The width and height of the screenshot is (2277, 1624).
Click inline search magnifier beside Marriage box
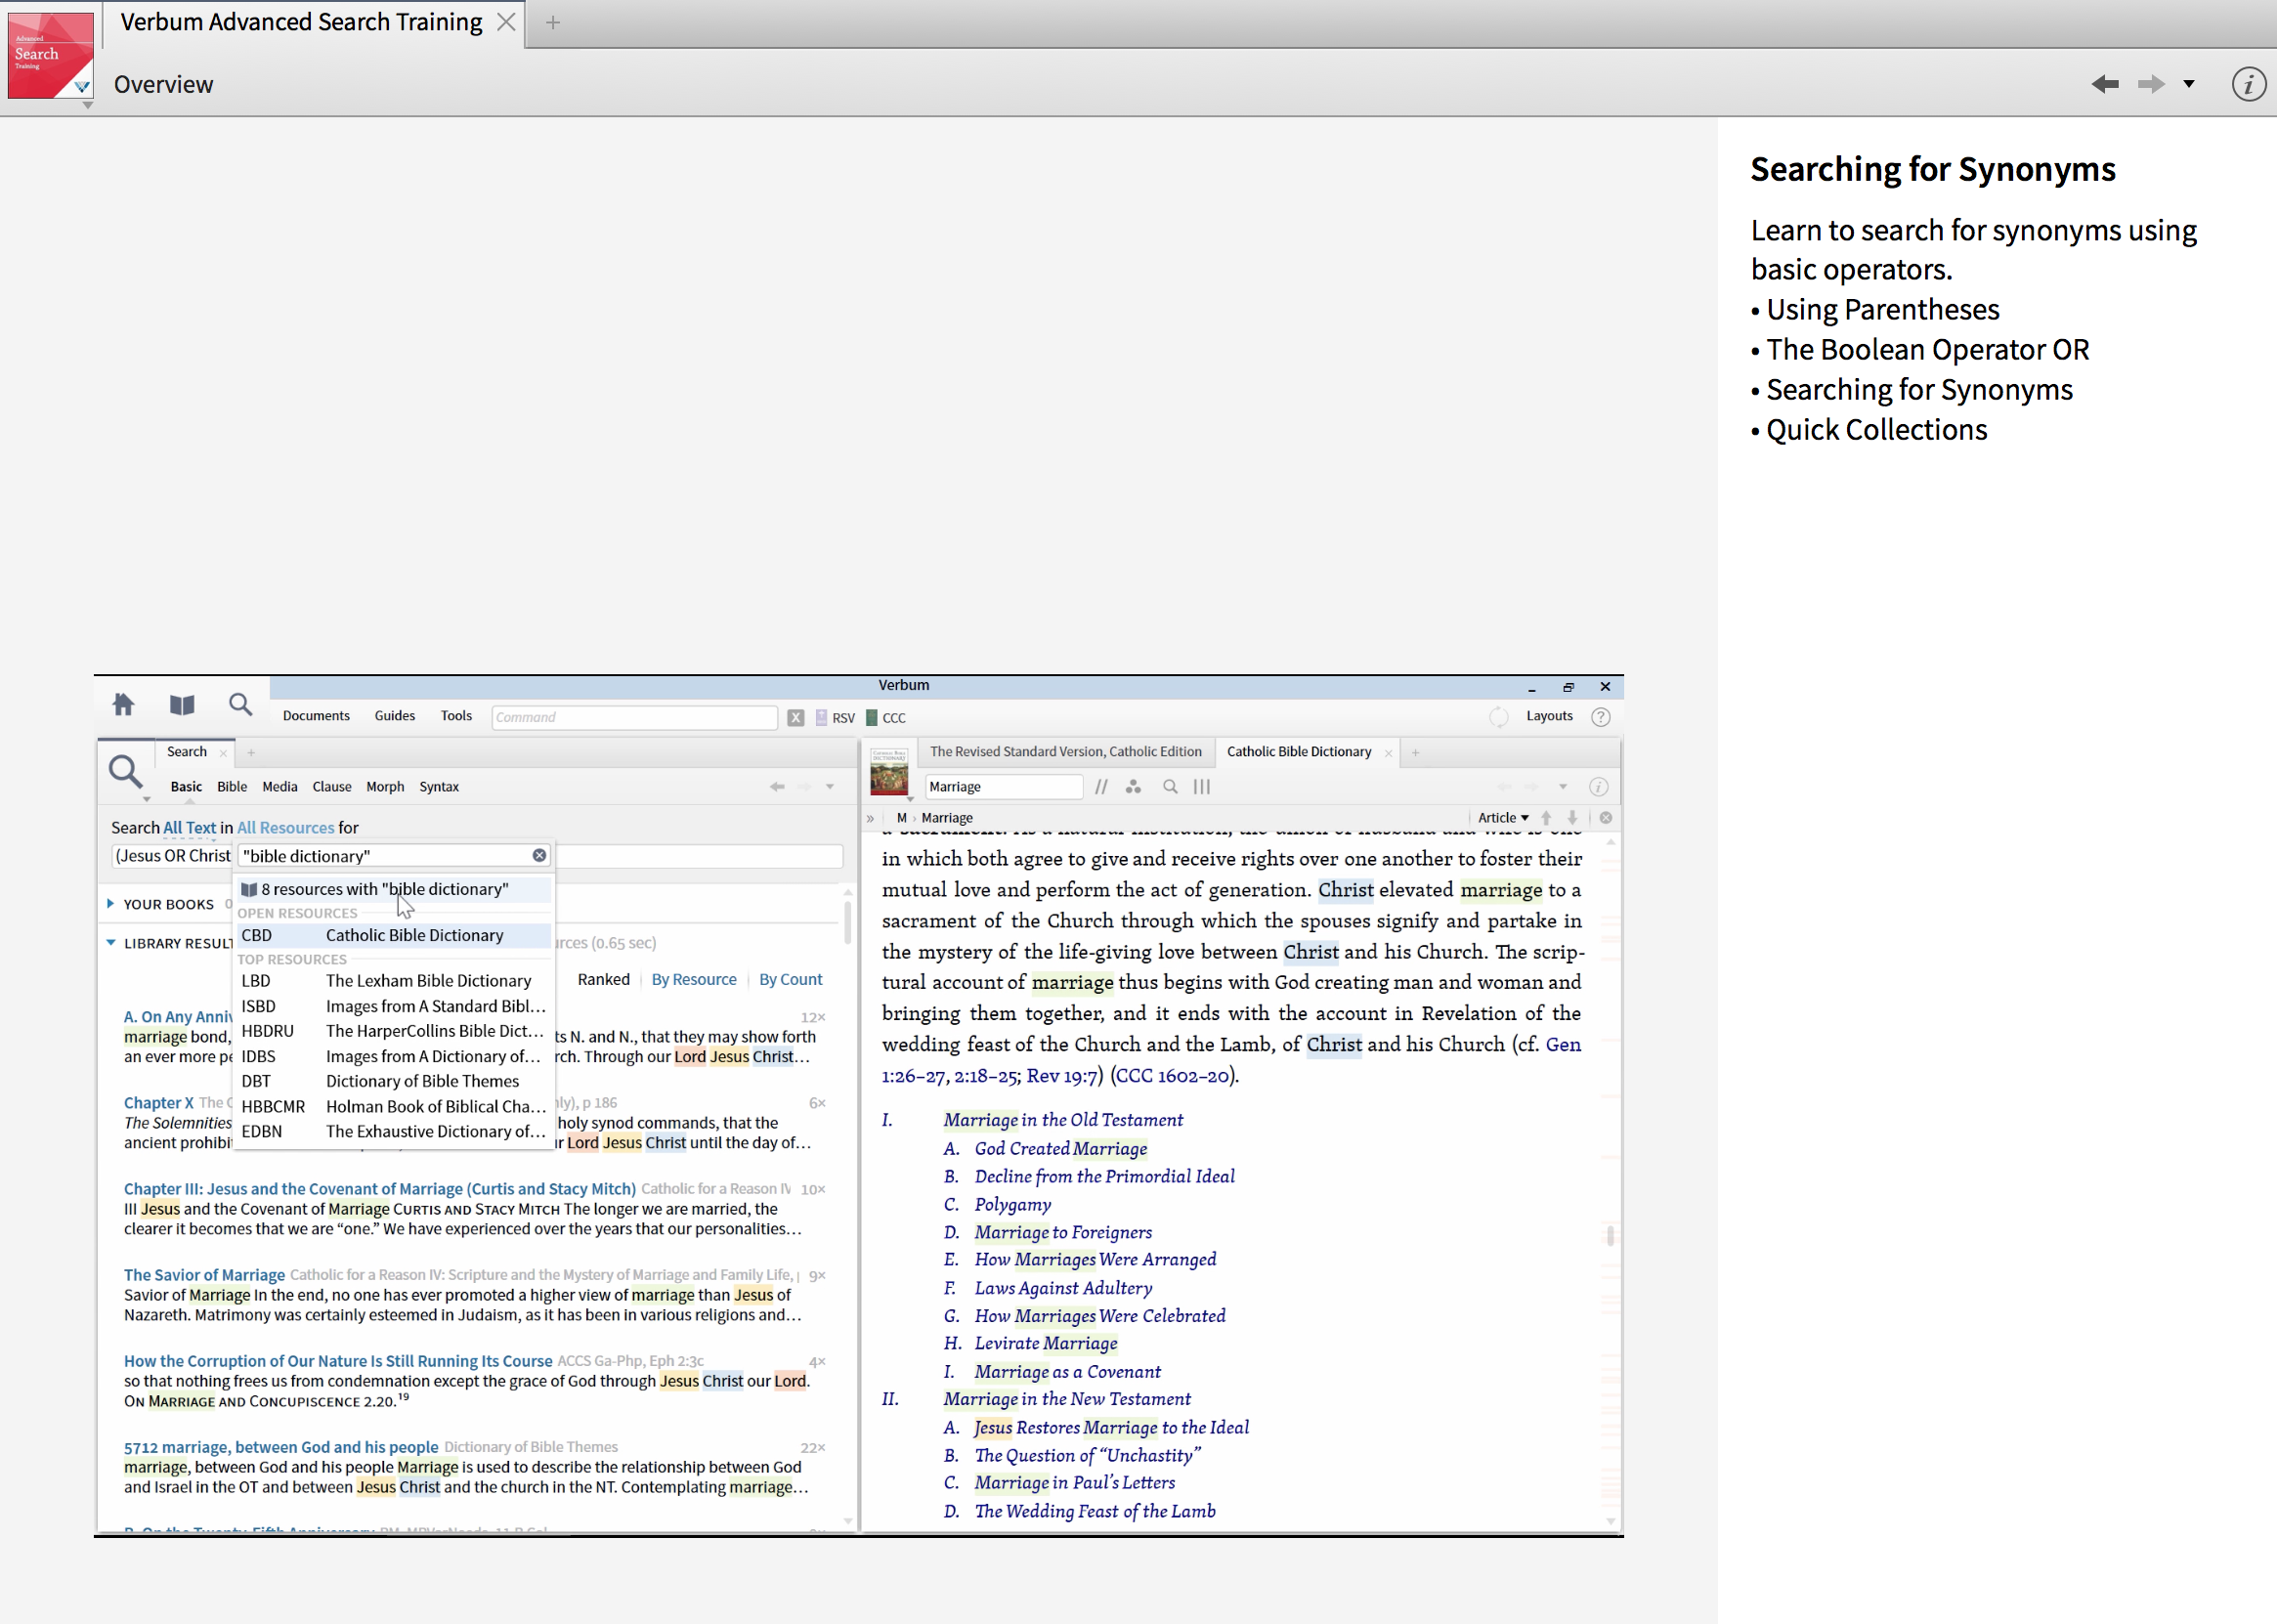(1170, 787)
